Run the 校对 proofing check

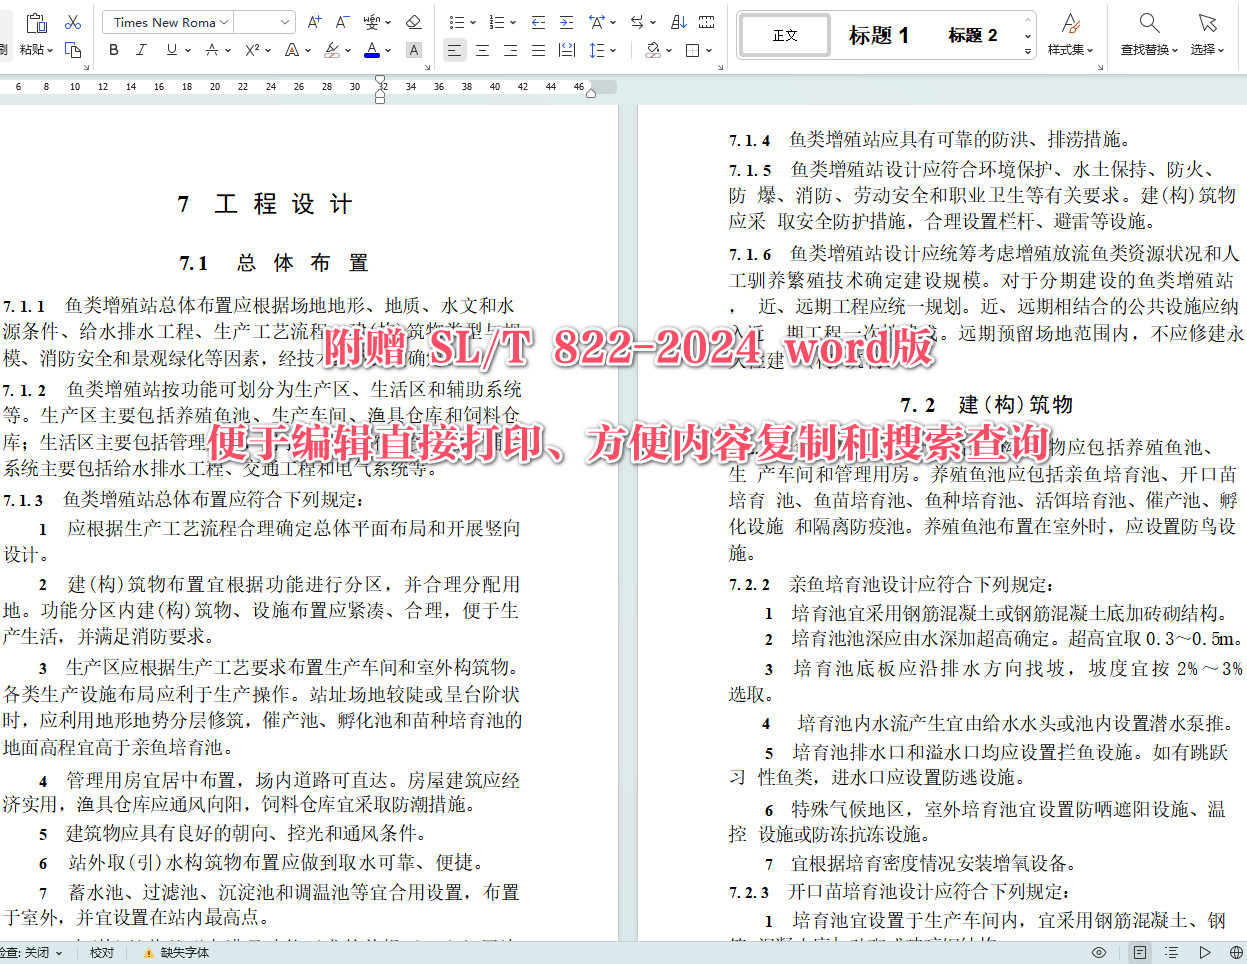point(101,951)
